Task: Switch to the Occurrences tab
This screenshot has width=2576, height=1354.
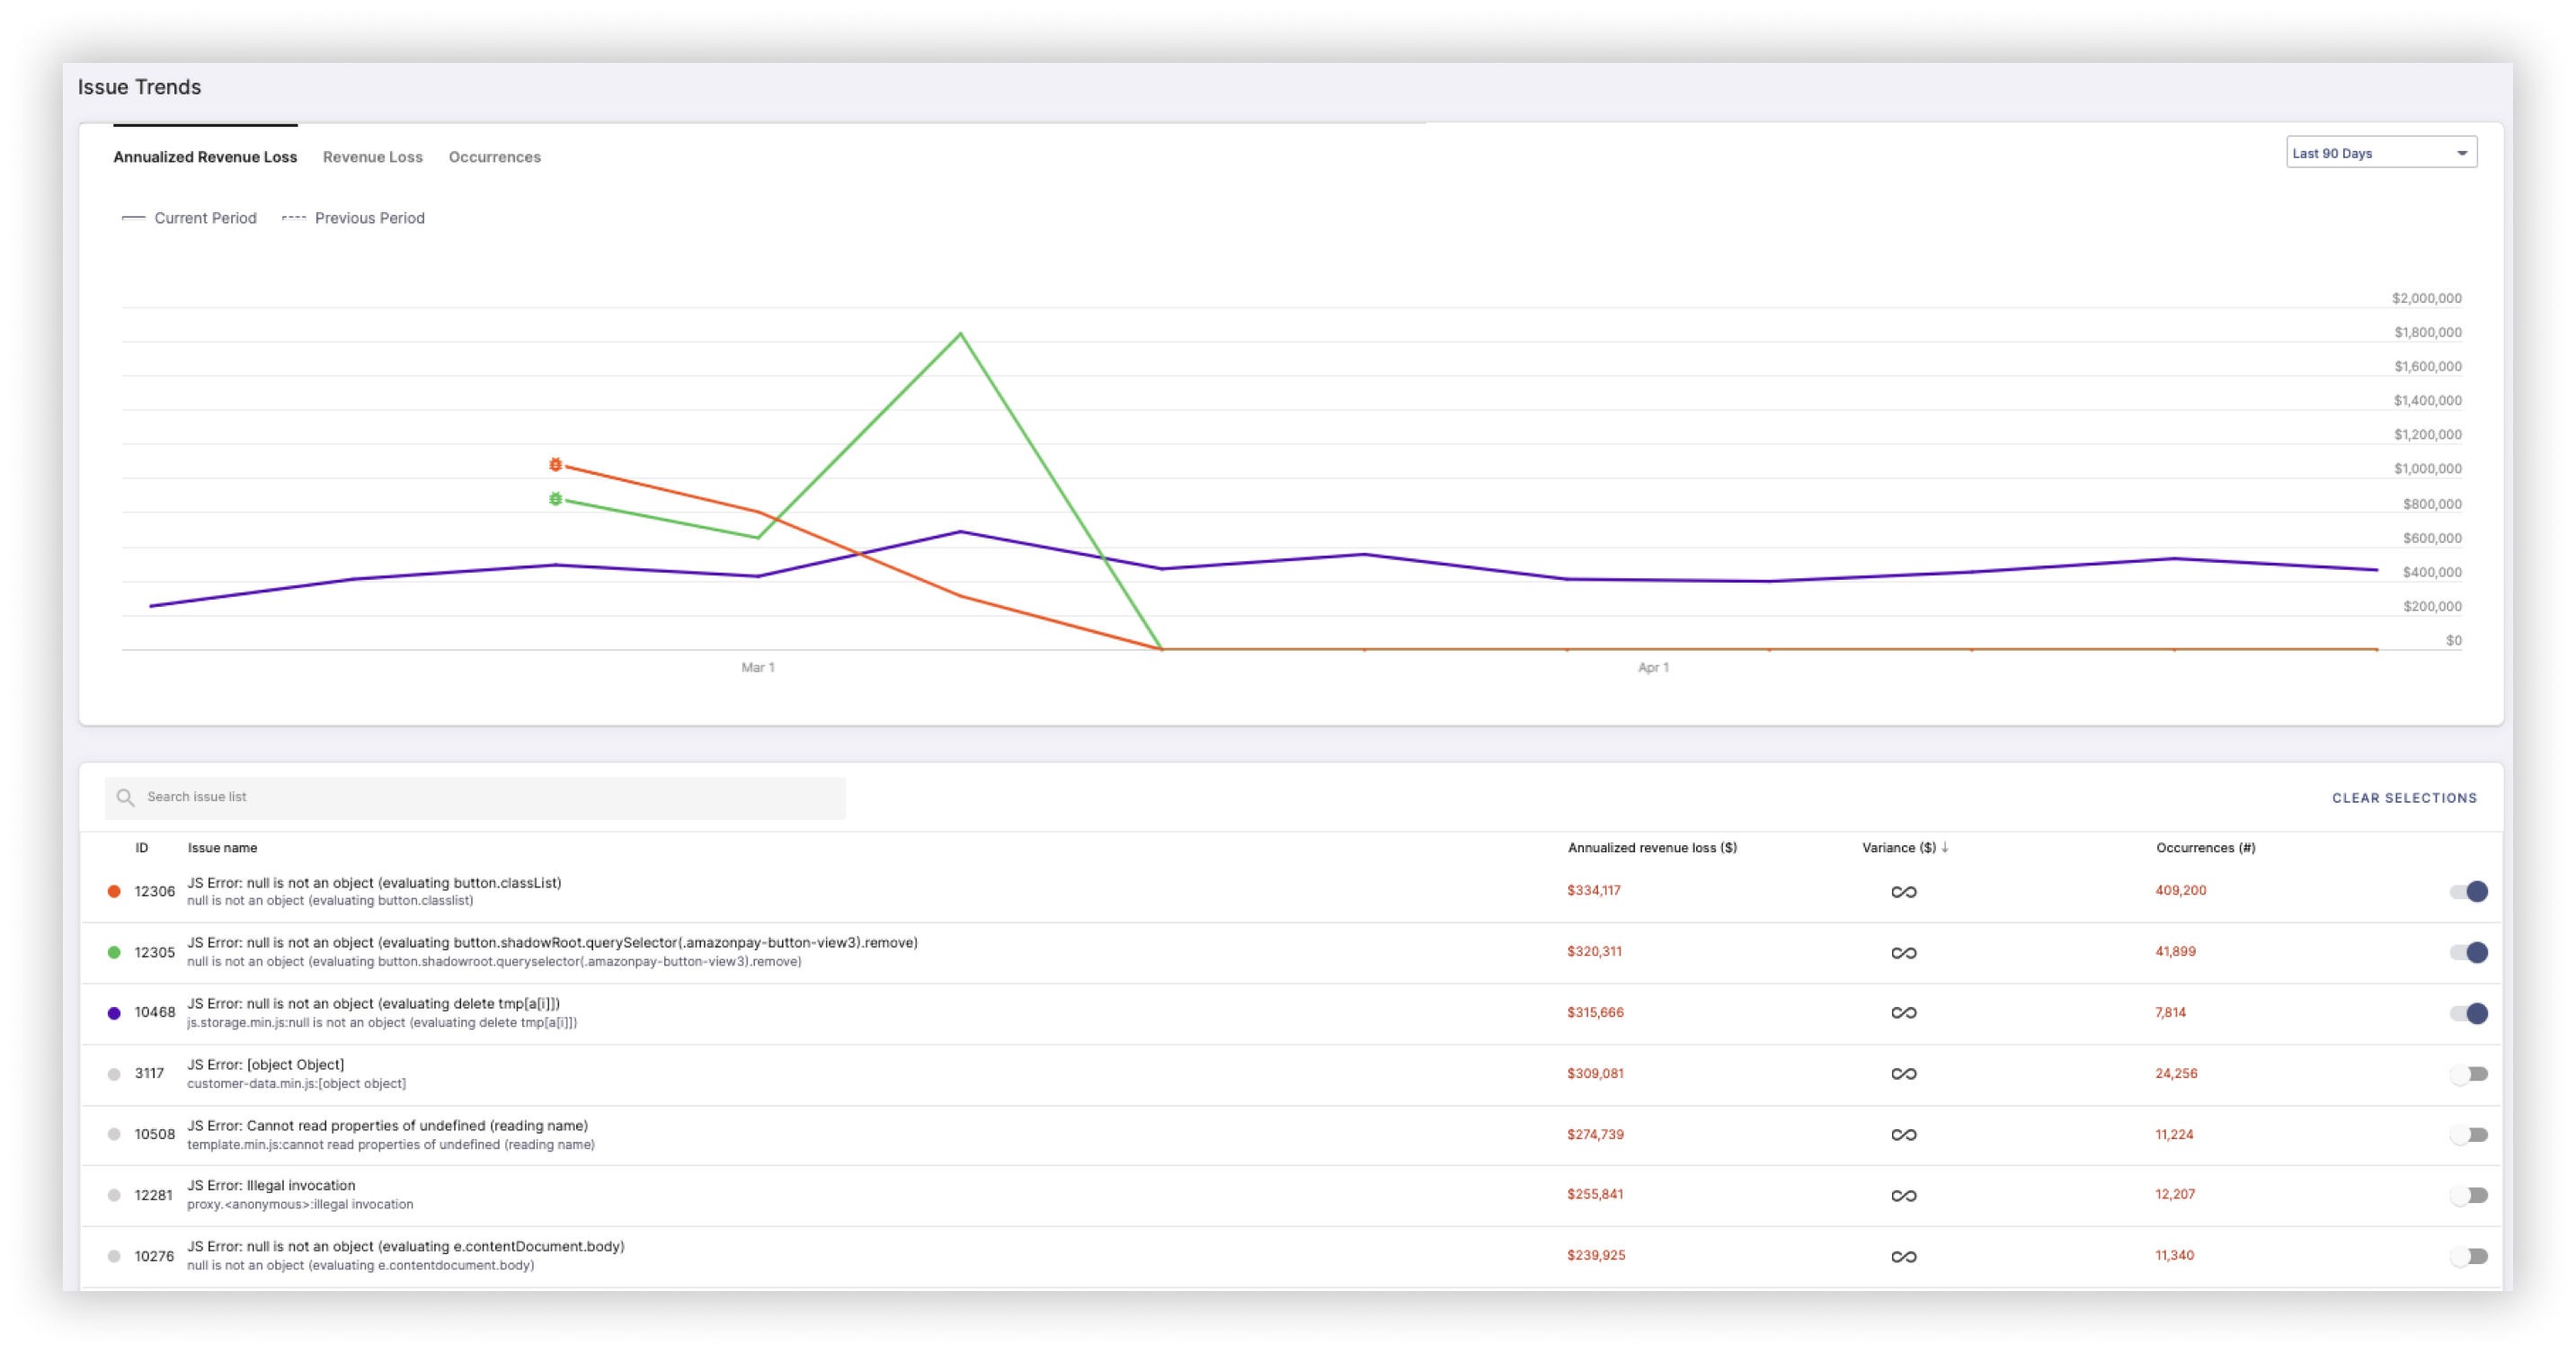Action: click(495, 156)
